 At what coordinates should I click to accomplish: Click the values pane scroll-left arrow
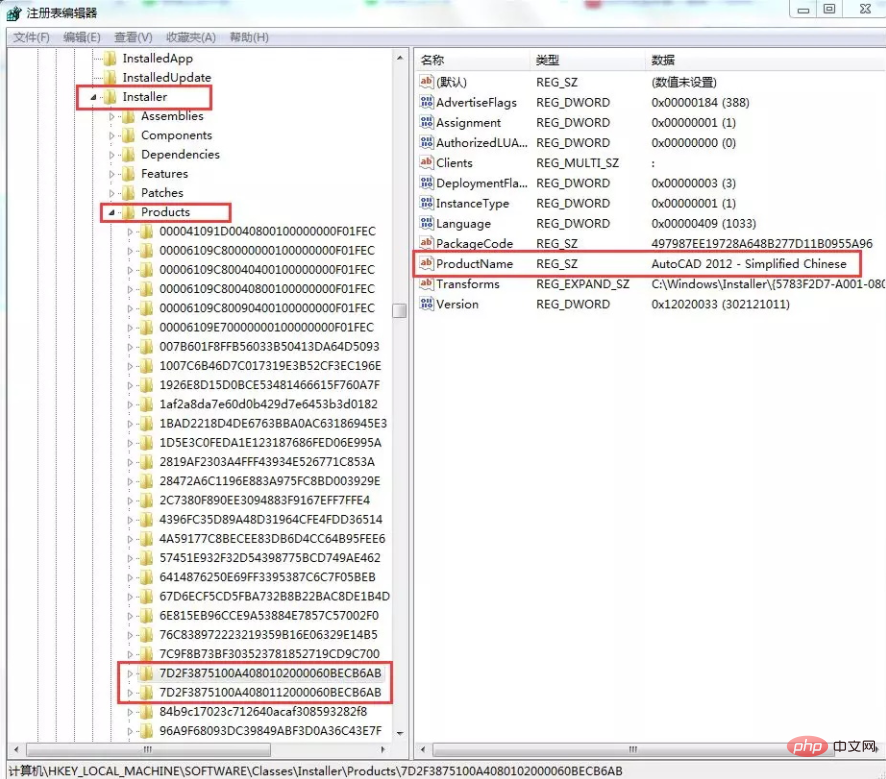(423, 750)
